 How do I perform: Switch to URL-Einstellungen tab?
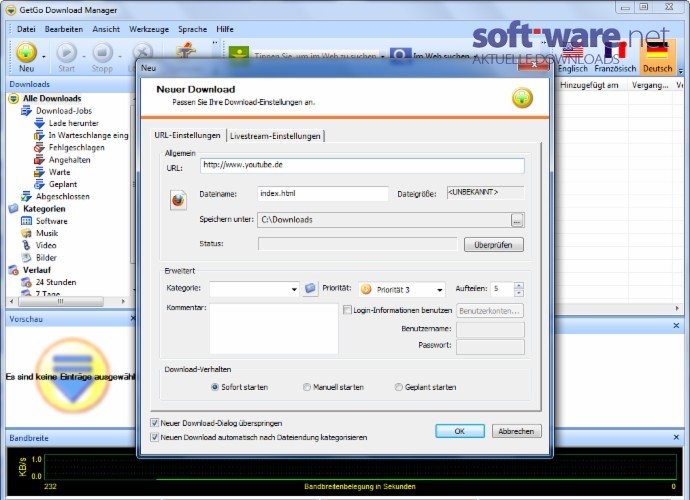[187, 135]
